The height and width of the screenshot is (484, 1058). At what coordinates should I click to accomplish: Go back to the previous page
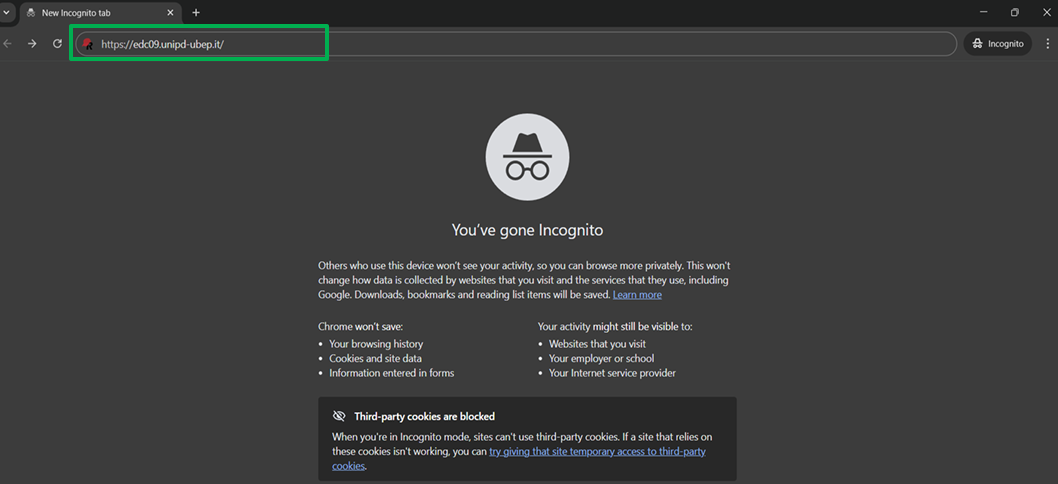click(9, 44)
